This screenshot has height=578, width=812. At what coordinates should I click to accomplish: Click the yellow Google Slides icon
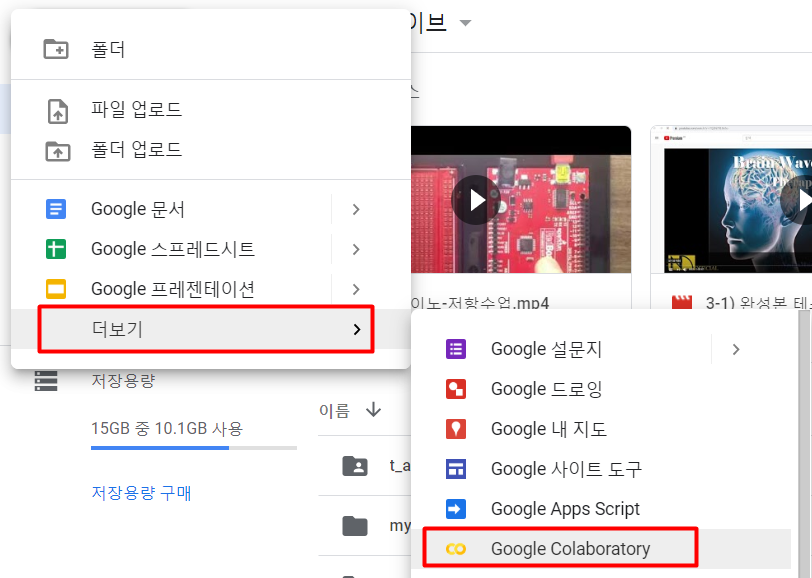point(56,289)
